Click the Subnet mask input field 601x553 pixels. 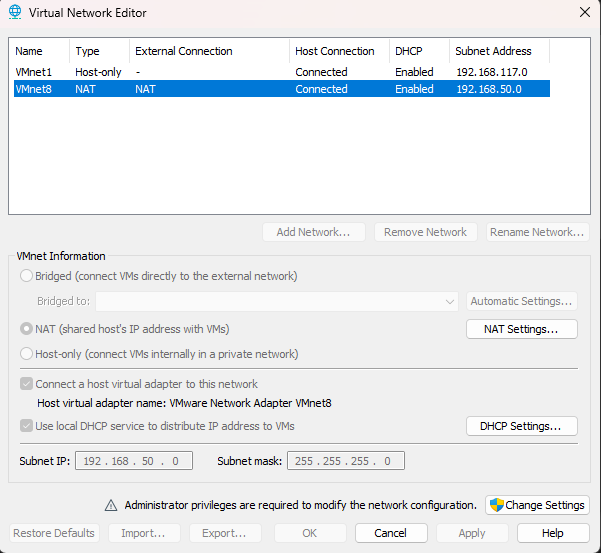[x=346, y=461]
